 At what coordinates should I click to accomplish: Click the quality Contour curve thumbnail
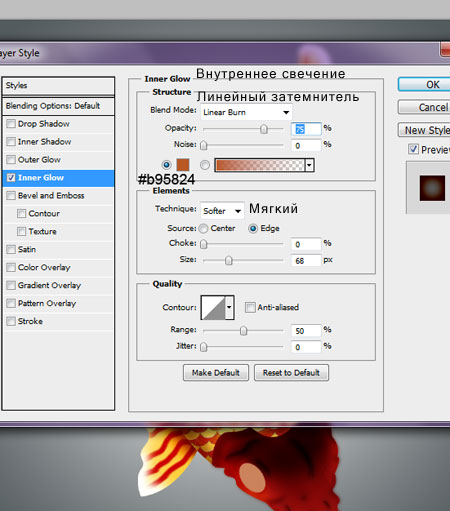click(x=213, y=307)
